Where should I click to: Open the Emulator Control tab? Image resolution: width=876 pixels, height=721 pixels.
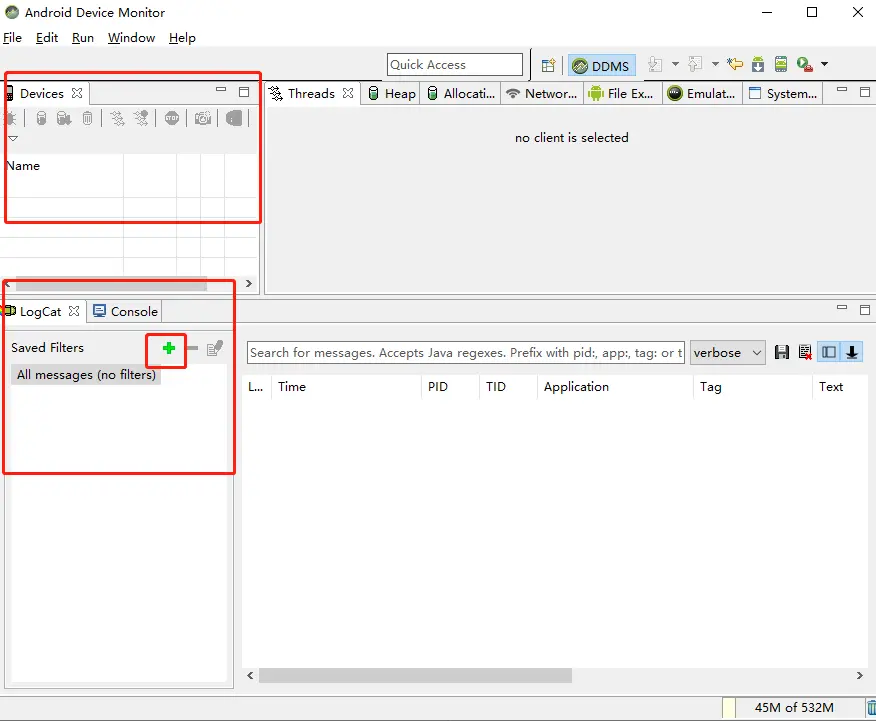[x=702, y=93]
